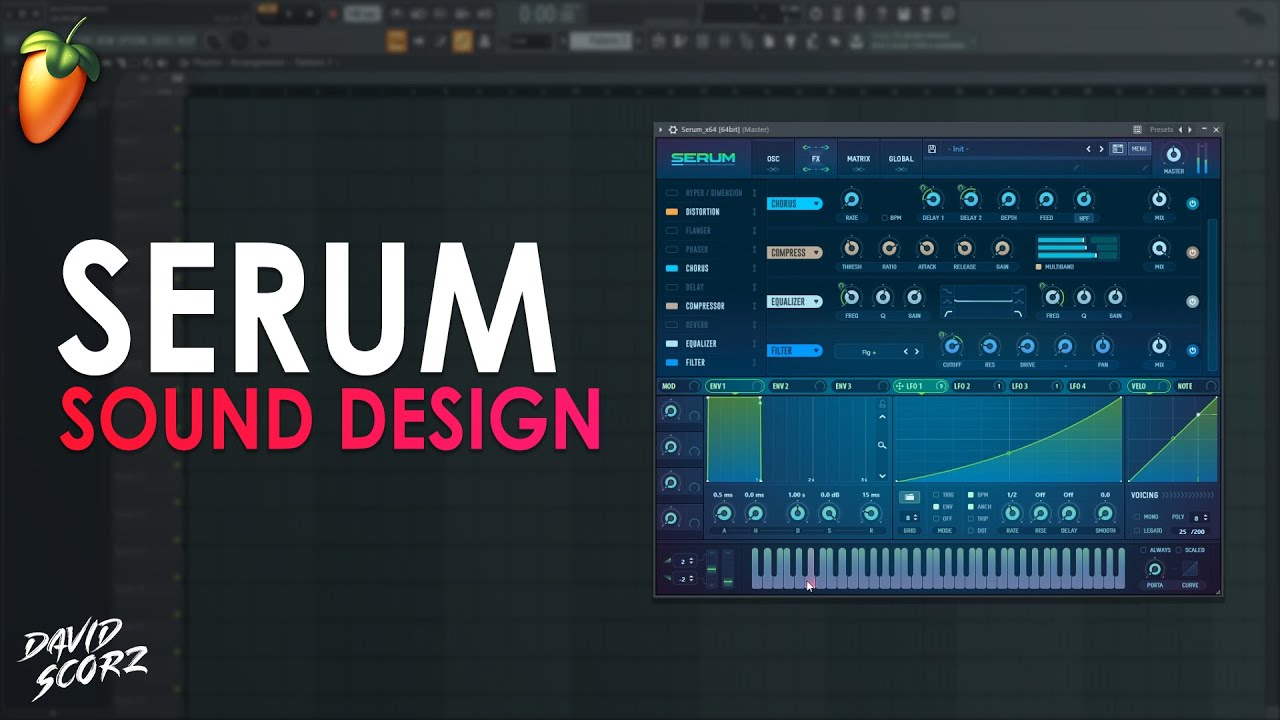This screenshot has height=720, width=1280.
Task: Click the envelope lock icon
Action: click(882, 405)
